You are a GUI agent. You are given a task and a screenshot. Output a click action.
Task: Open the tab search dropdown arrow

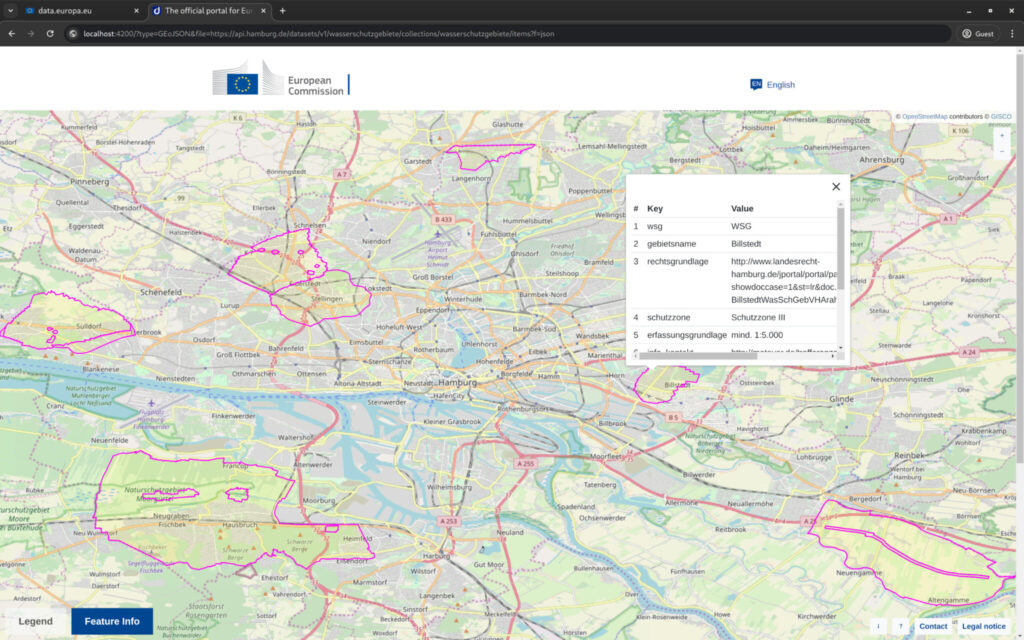(x=10, y=11)
